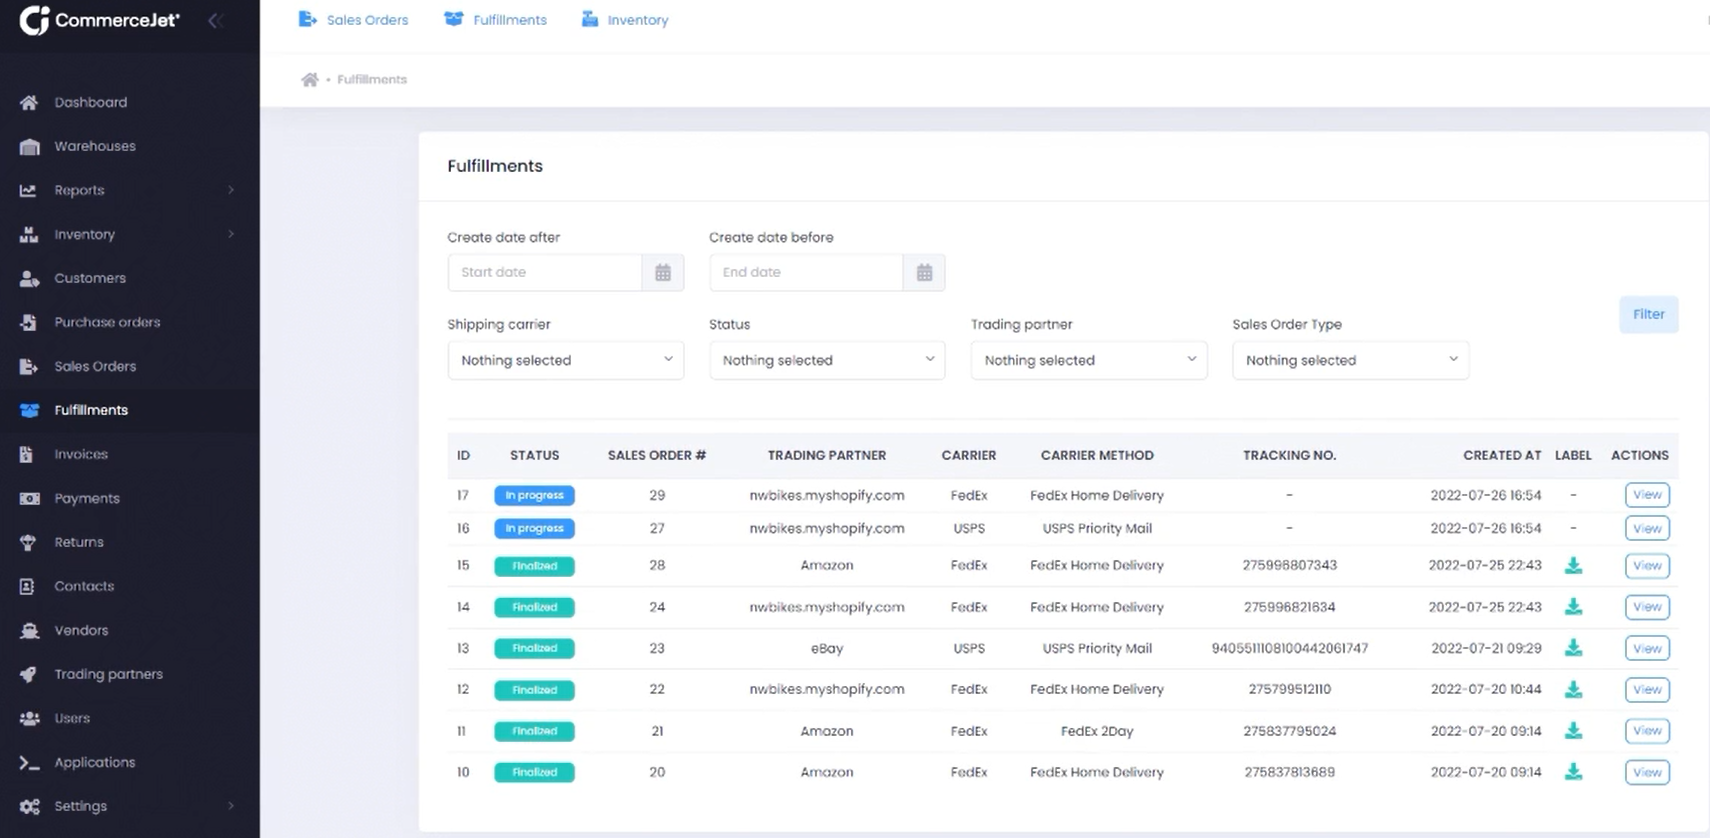Open the Shipping carrier dropdown

click(566, 360)
